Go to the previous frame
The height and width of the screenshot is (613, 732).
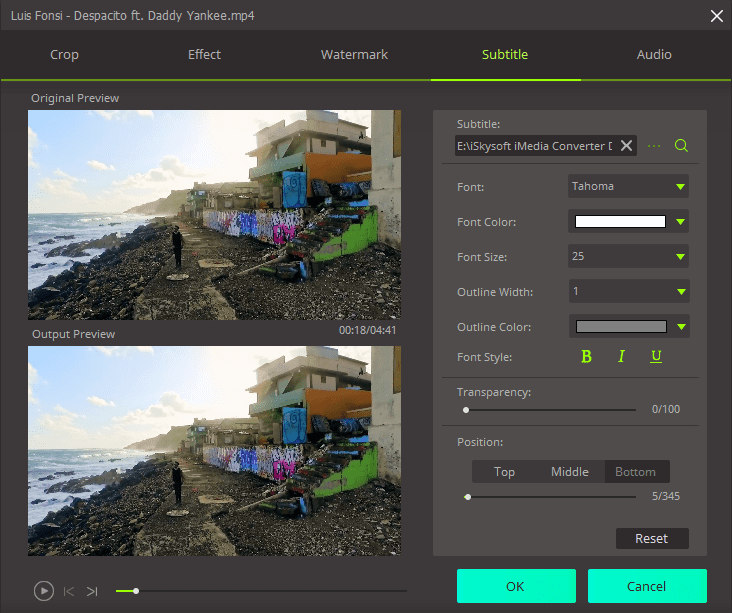click(69, 591)
